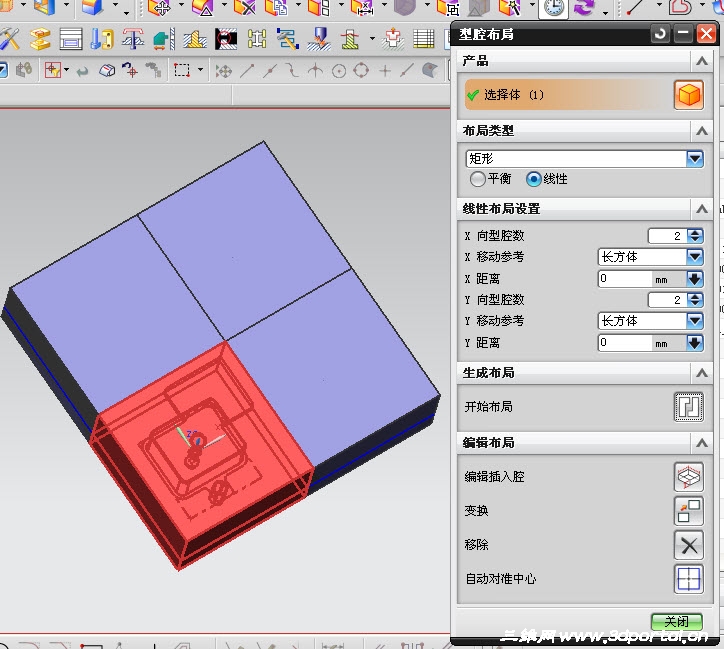Reset the cavity layout dialog
Screen dimensions: 724x649
pos(660,34)
